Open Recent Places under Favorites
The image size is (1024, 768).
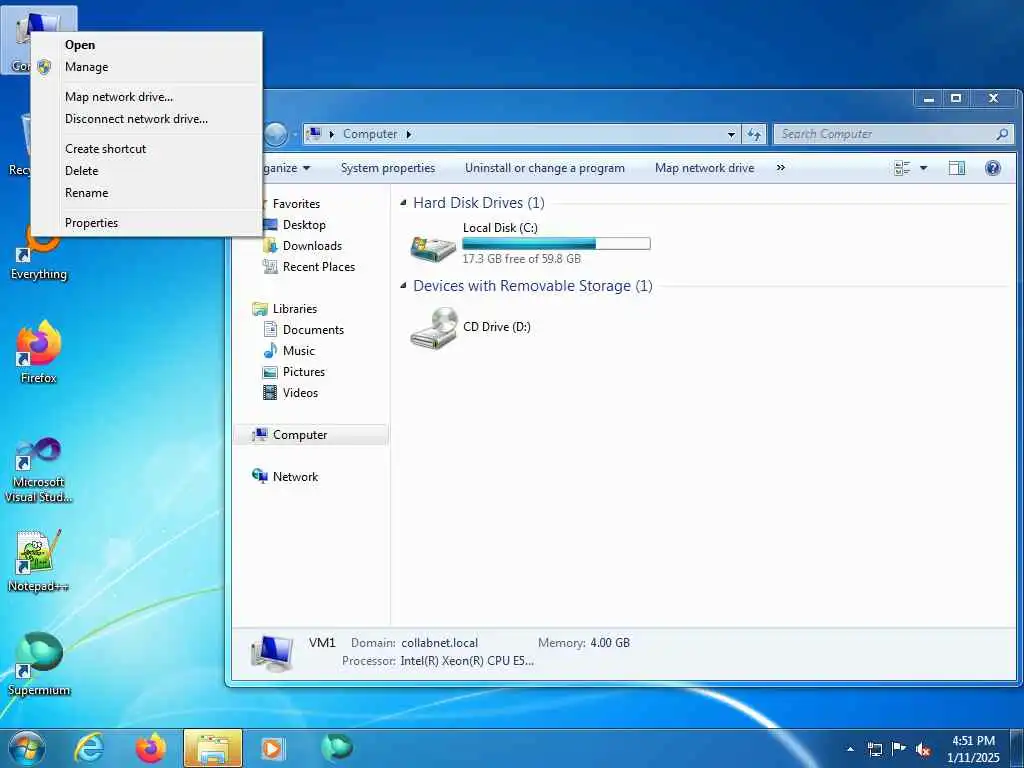pos(319,267)
